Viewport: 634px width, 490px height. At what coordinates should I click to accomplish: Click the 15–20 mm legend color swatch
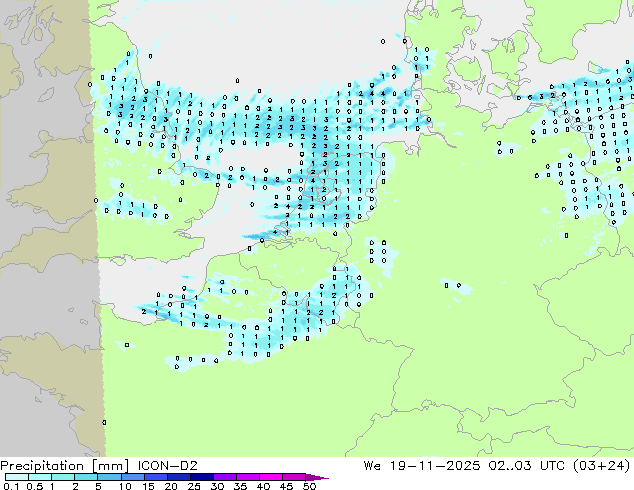(155, 477)
